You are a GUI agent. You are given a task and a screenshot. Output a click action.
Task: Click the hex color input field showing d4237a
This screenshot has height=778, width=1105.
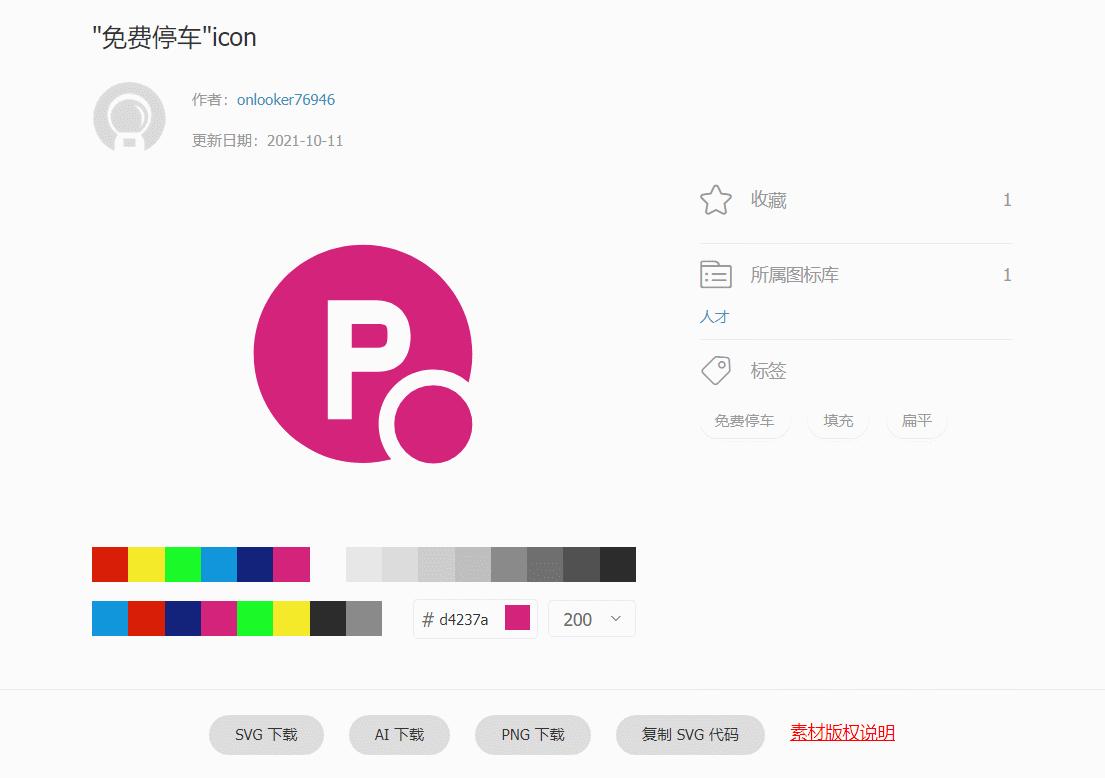click(x=460, y=618)
